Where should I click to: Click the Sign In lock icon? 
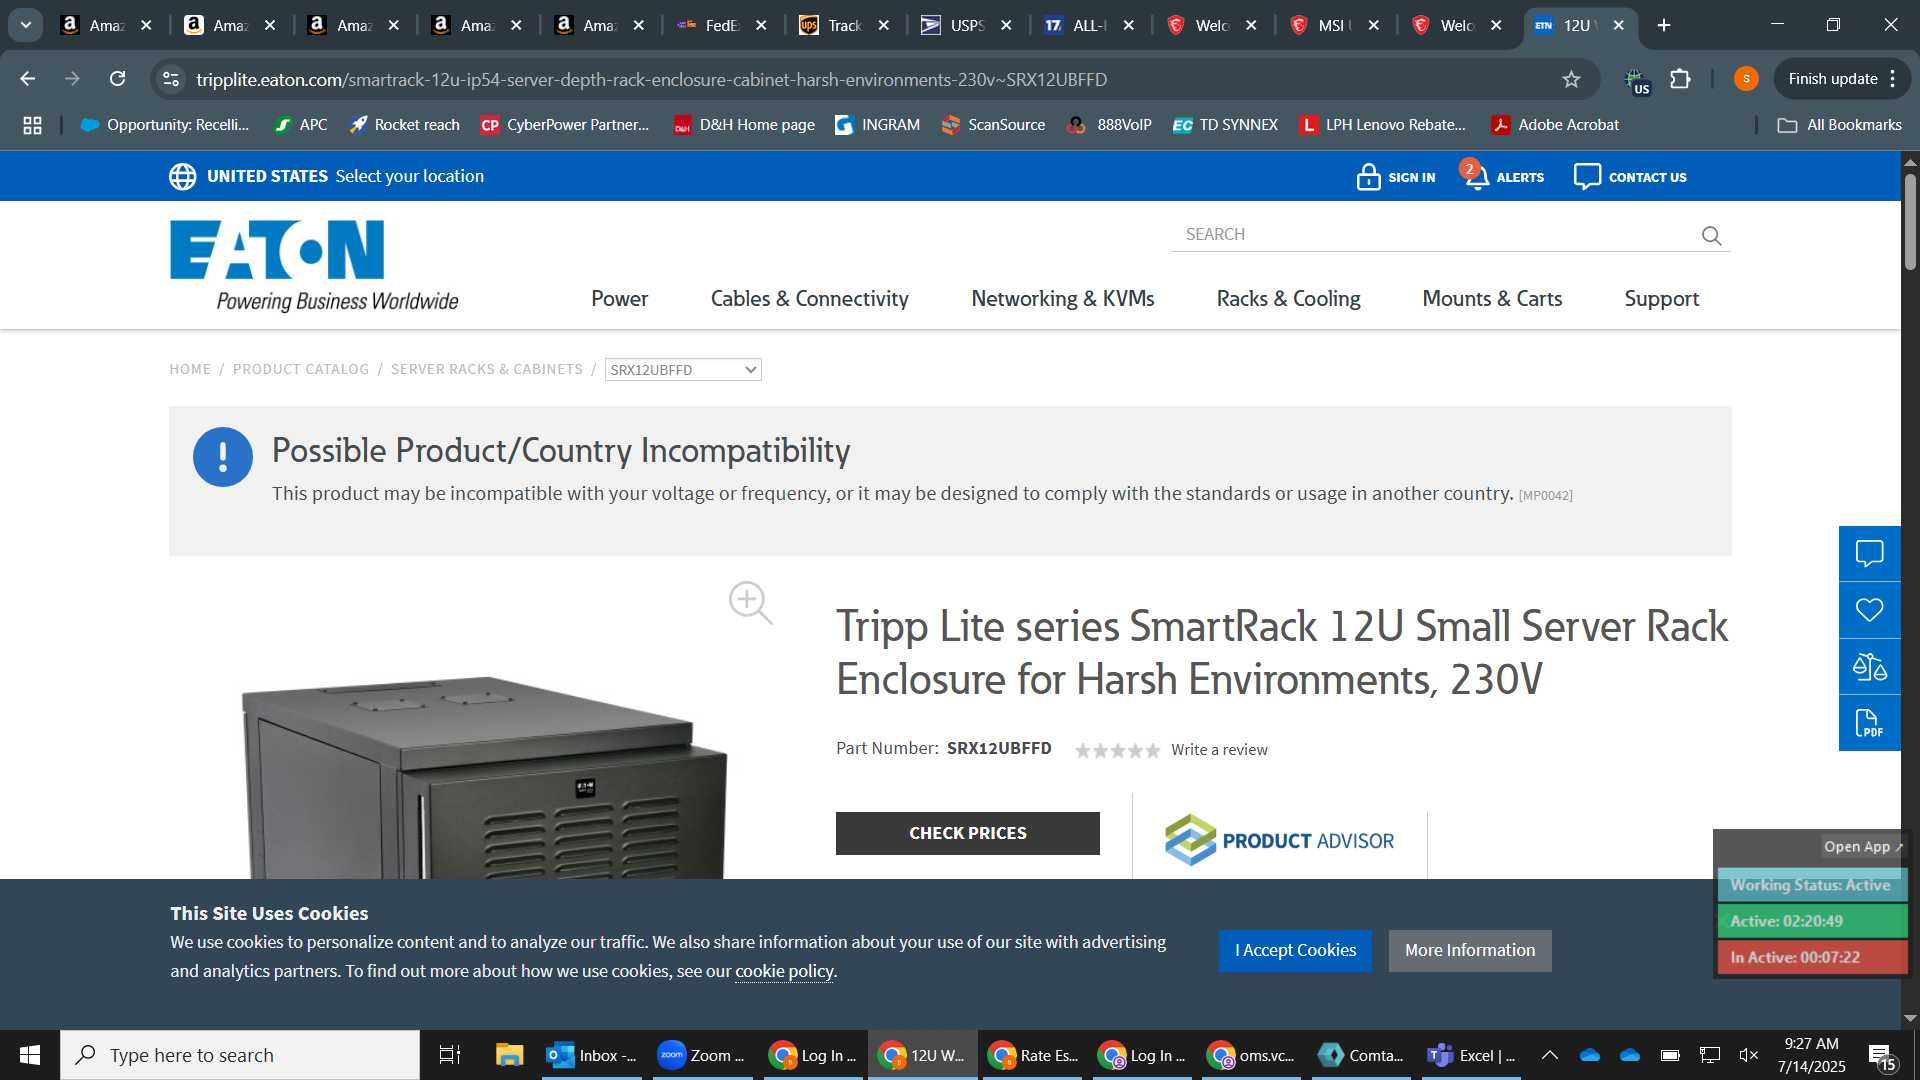1369,177
